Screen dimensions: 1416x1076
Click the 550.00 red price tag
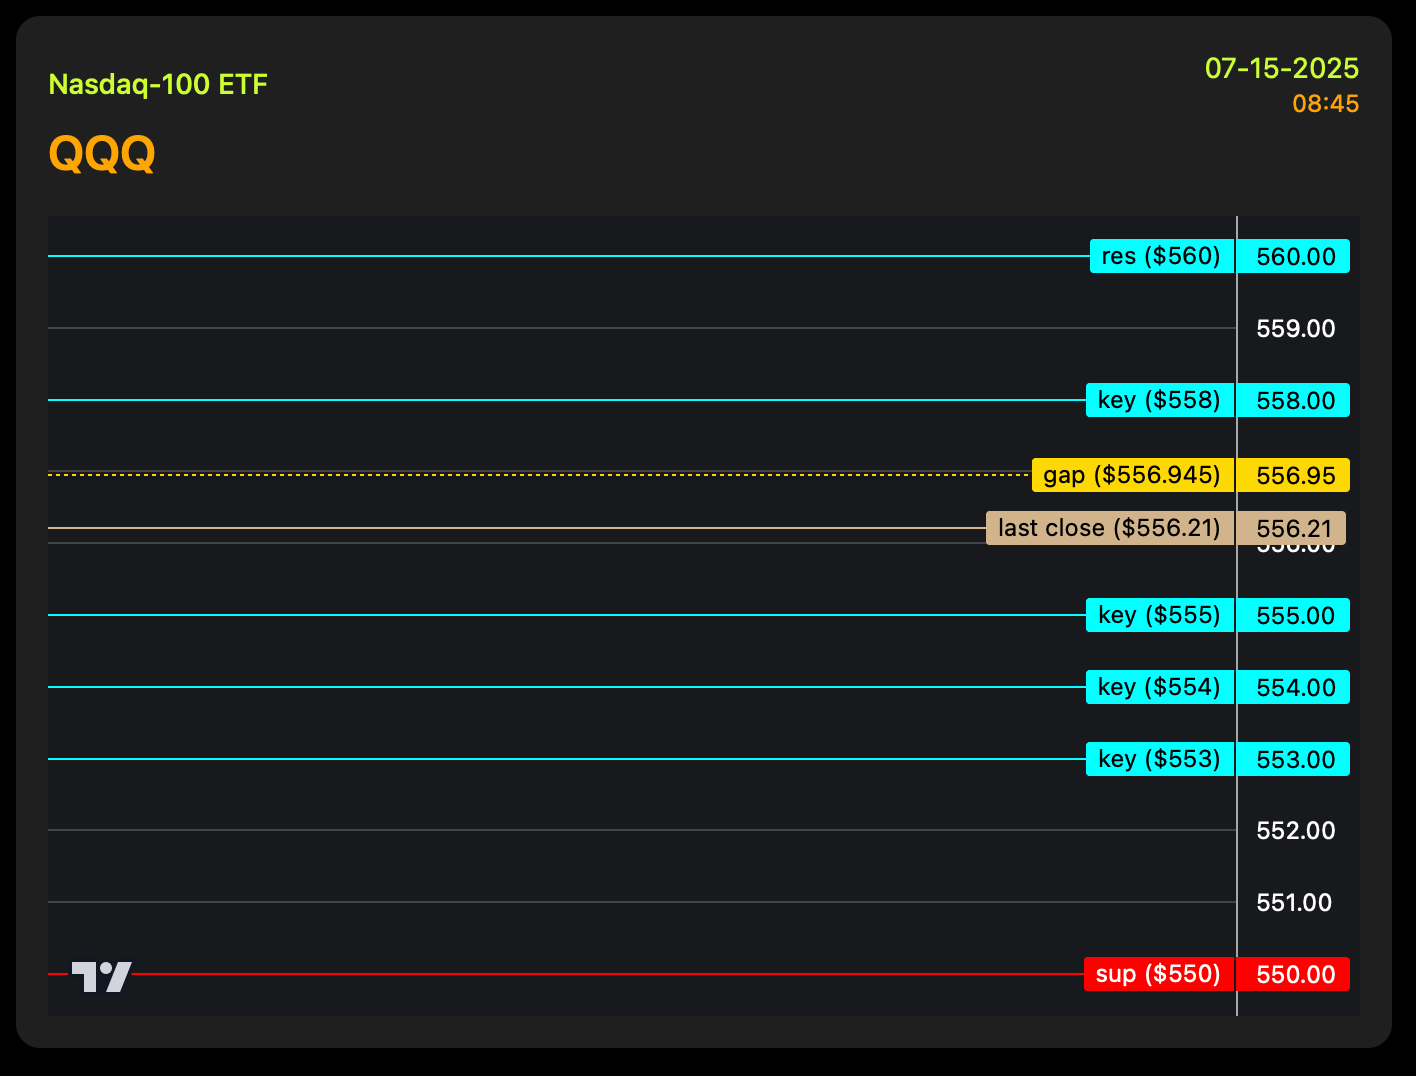click(x=1294, y=974)
